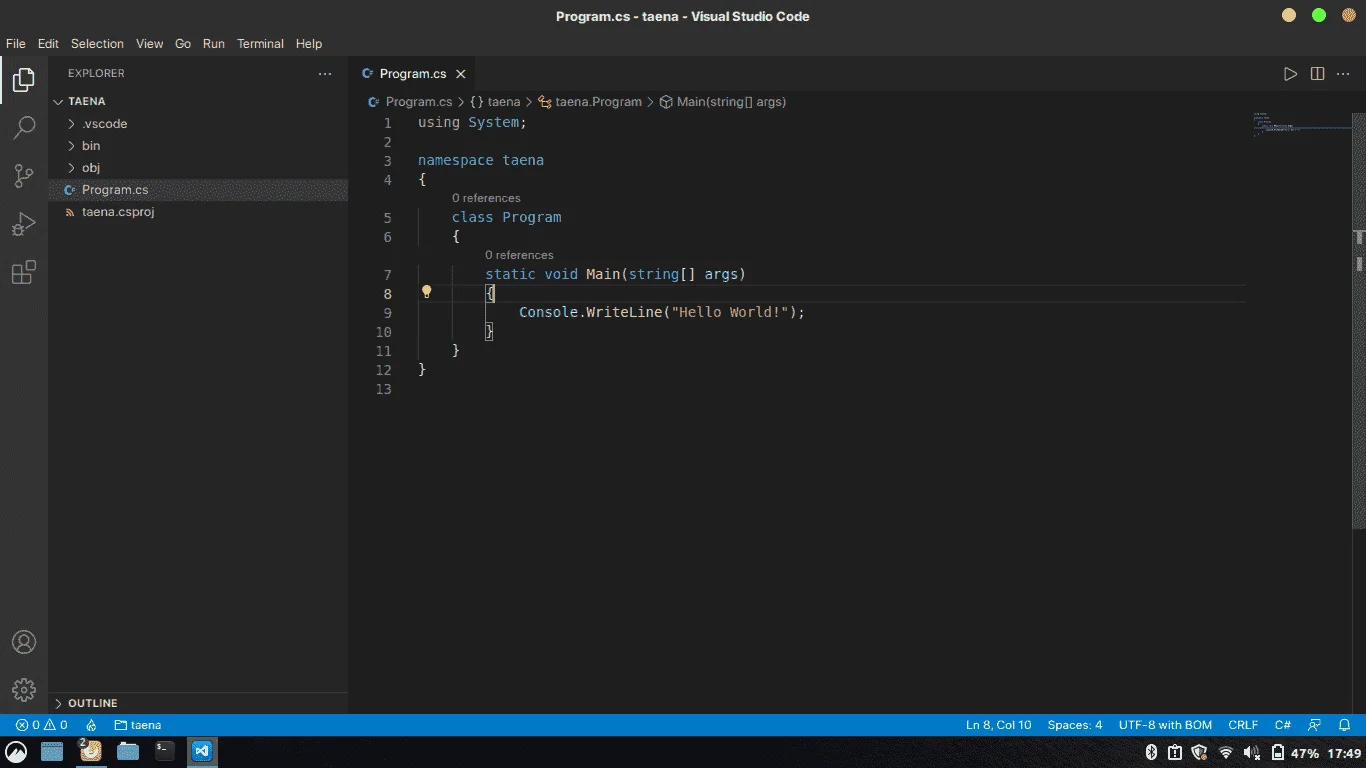
Task: Open the terminal app from the taskbar
Action: coord(165,752)
